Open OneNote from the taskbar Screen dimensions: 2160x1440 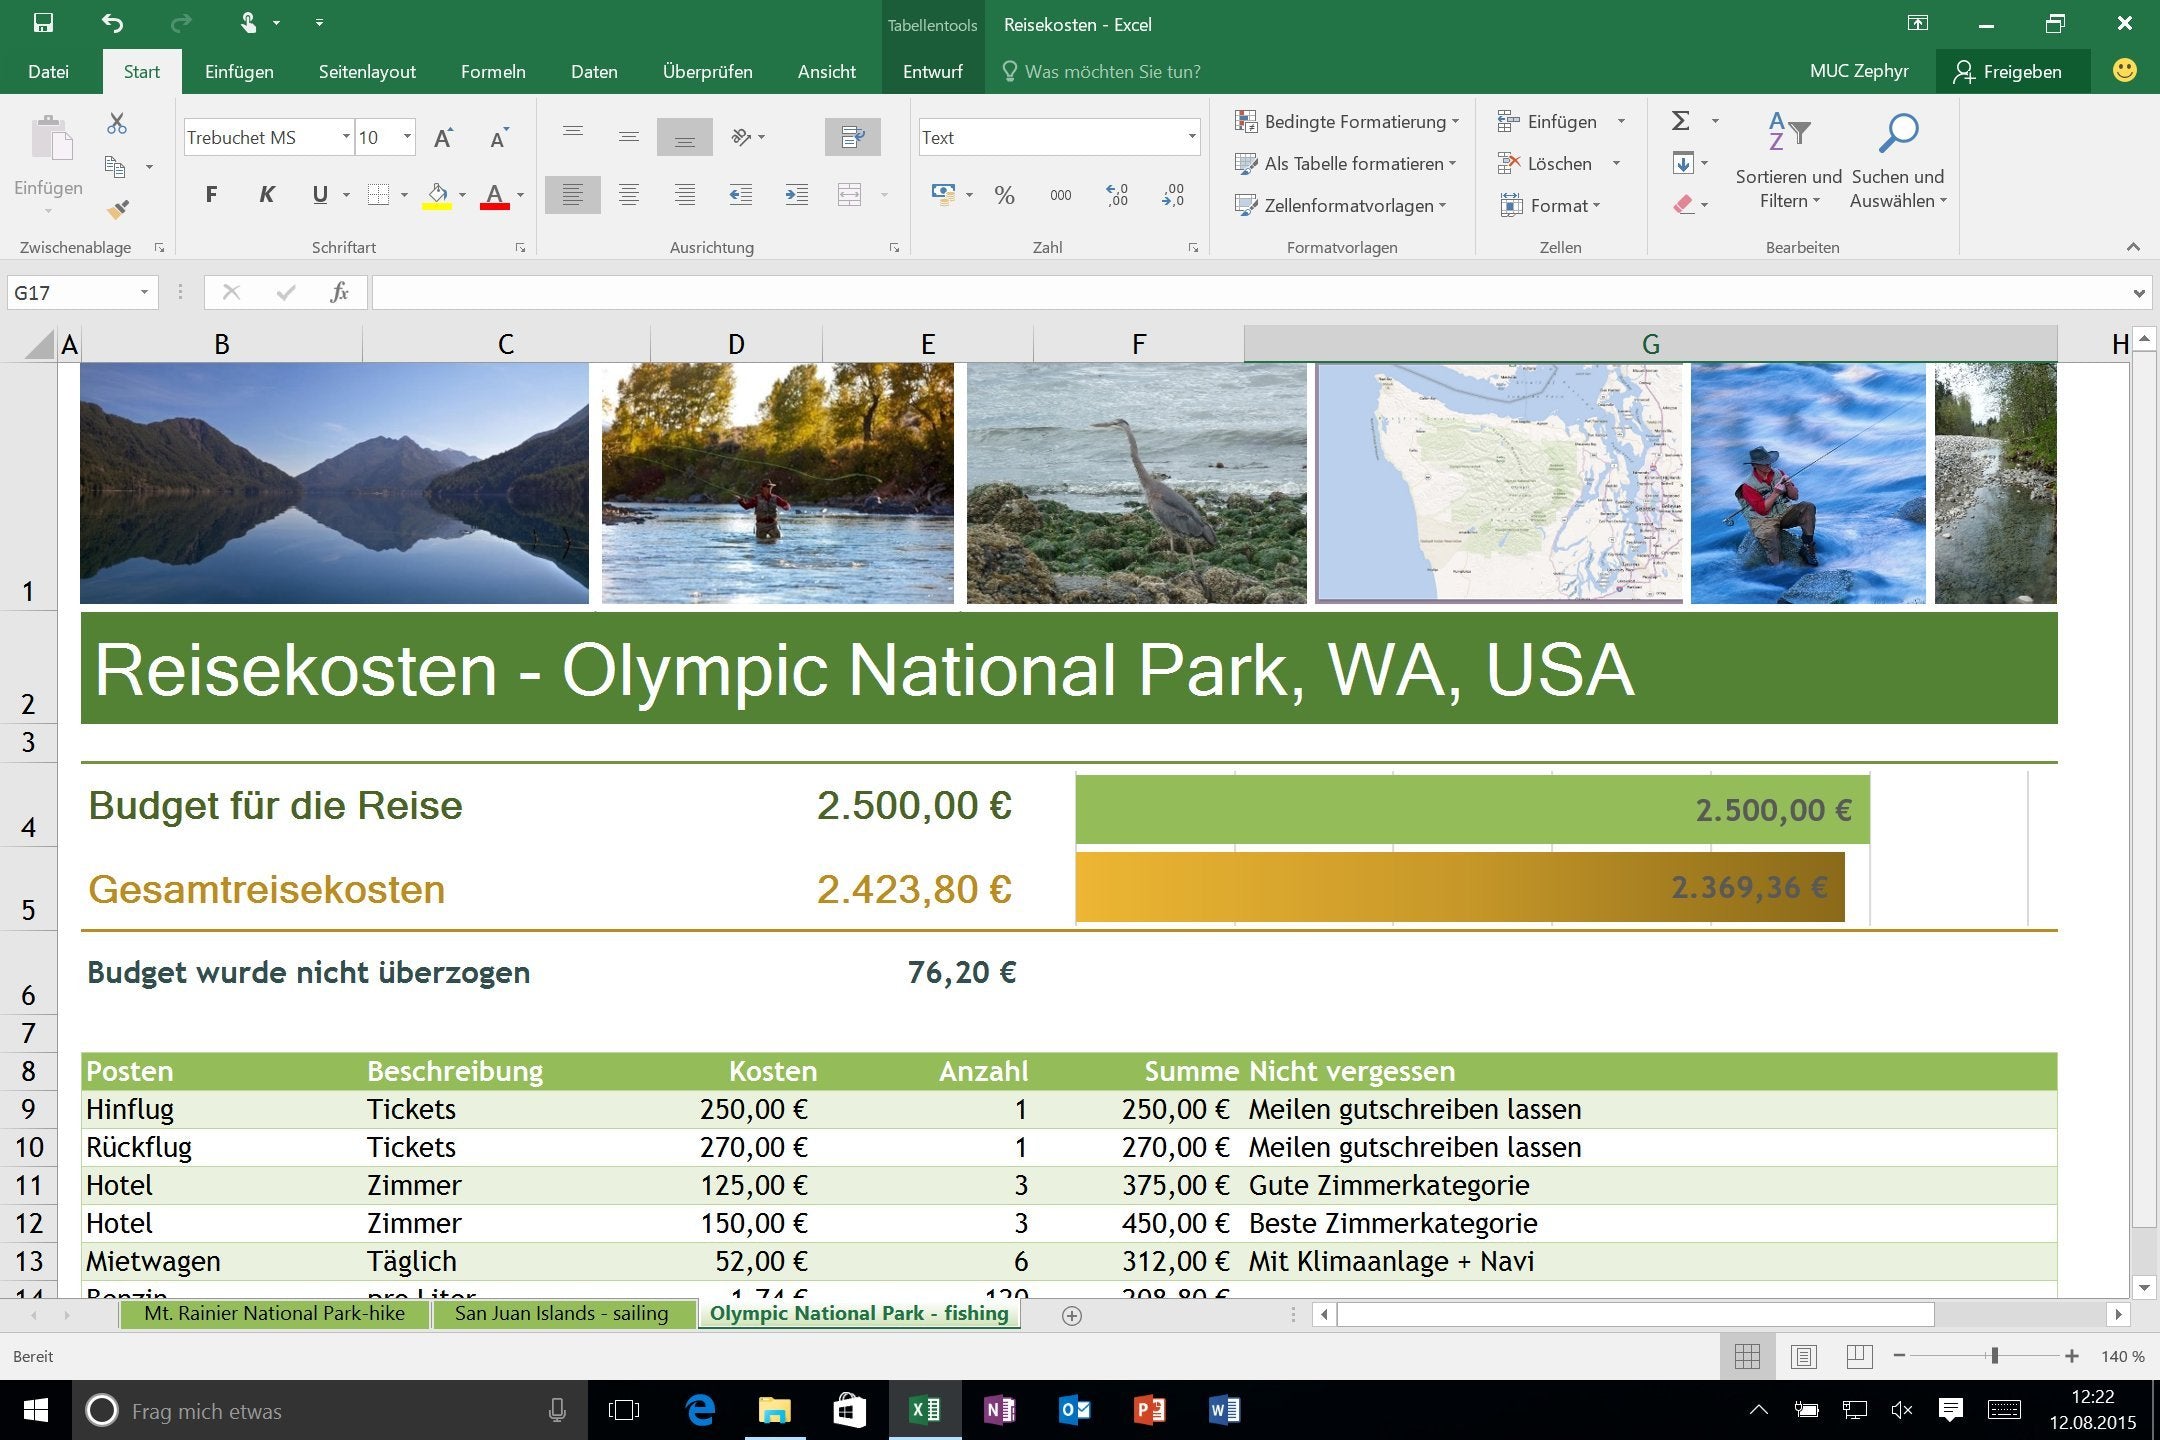[999, 1410]
